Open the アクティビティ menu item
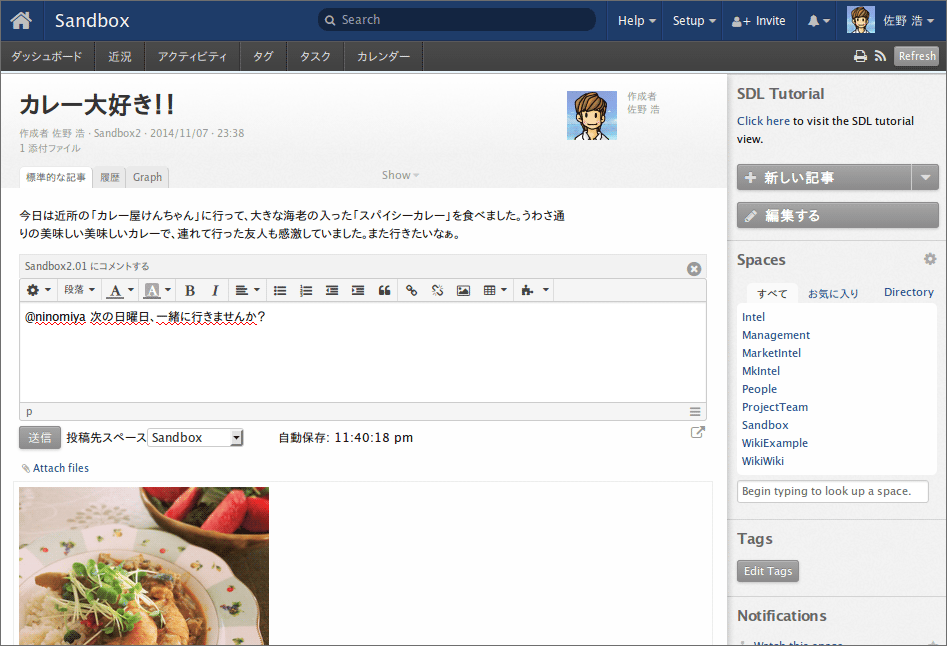The width and height of the screenshot is (947, 646). (193, 57)
